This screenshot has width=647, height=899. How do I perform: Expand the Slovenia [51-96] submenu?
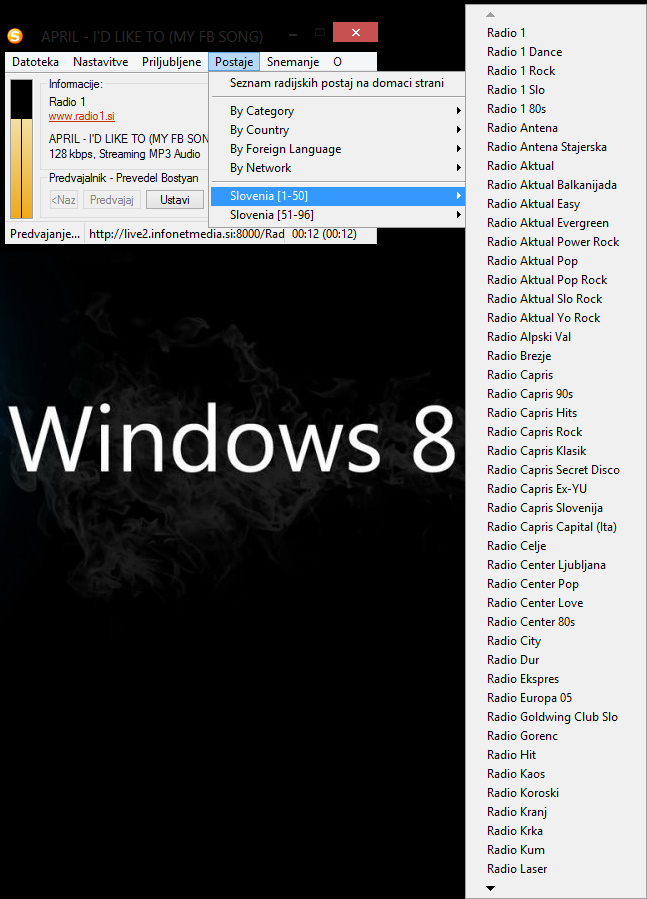[x=337, y=215]
